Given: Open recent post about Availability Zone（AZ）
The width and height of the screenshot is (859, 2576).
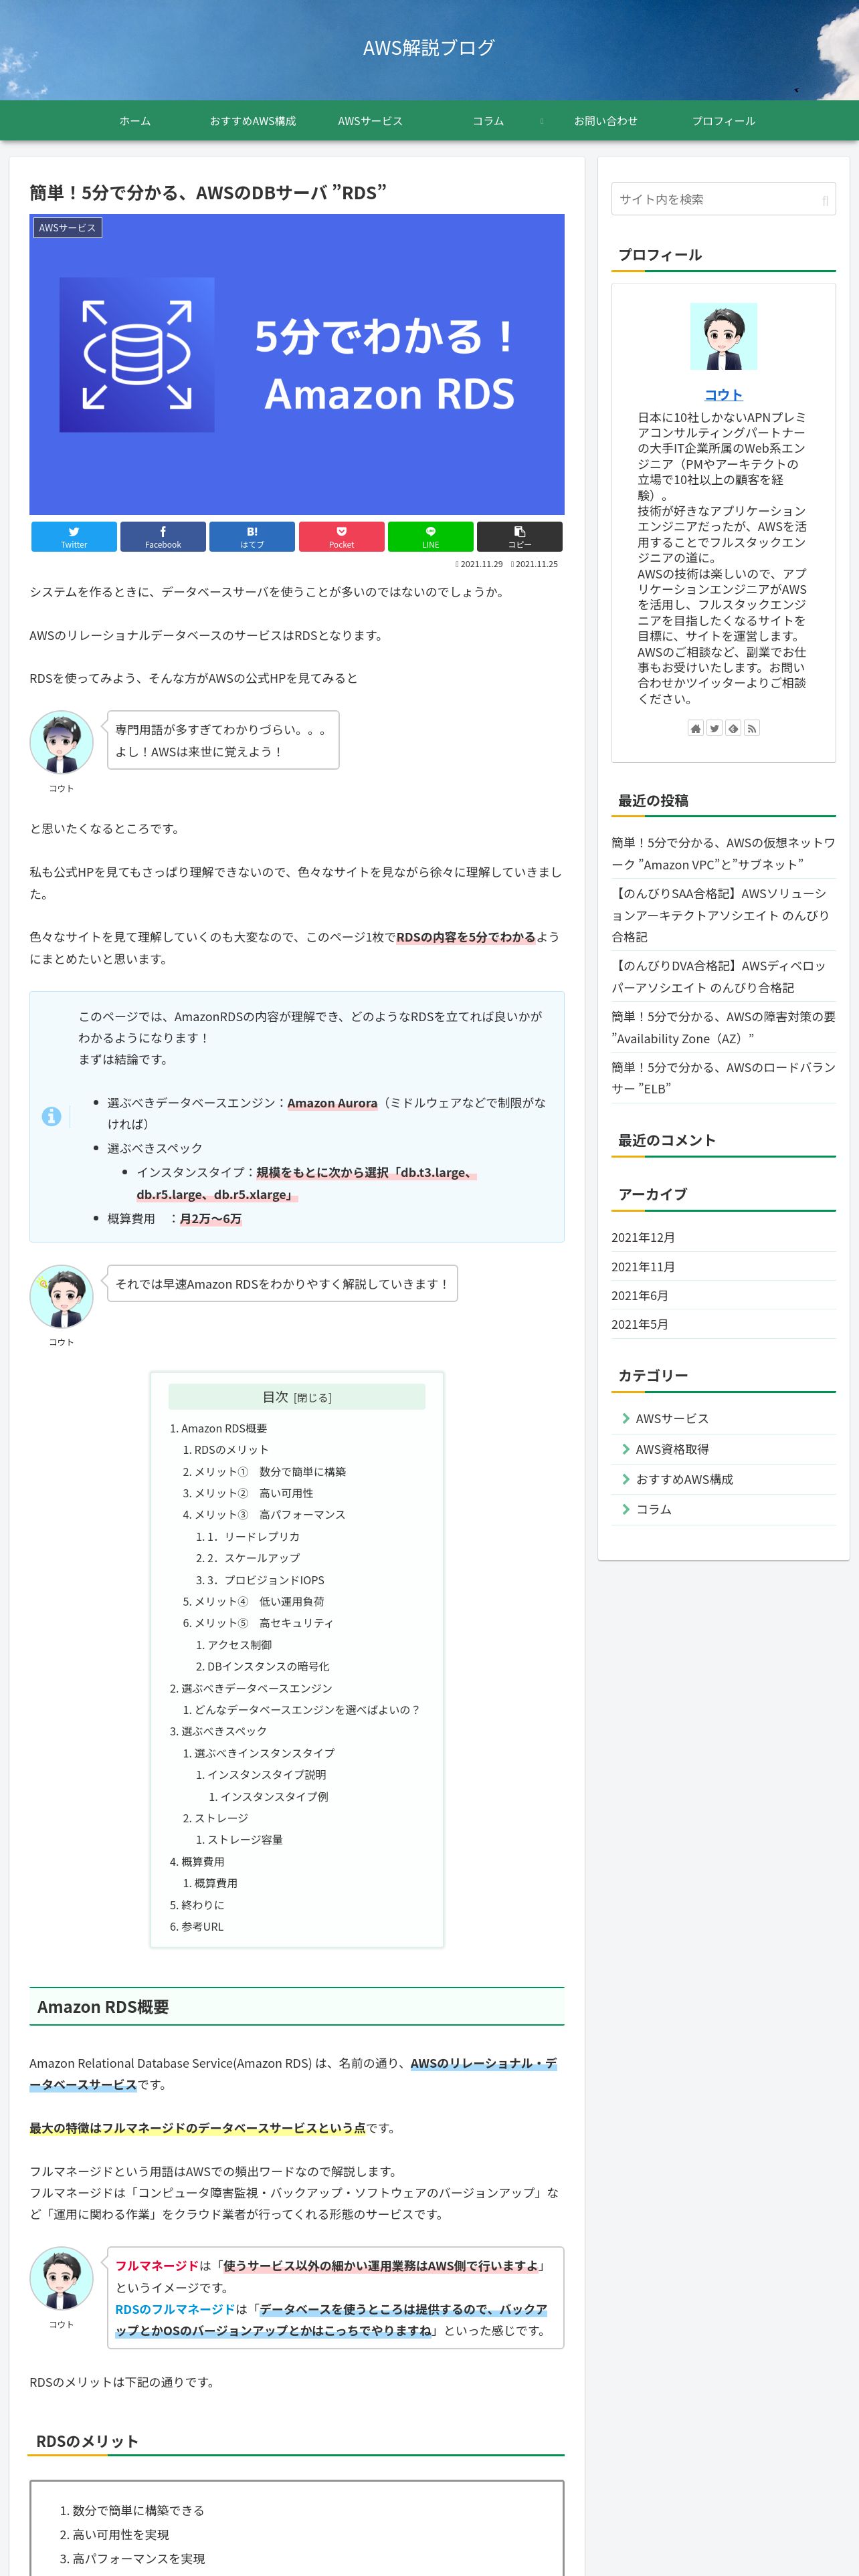Looking at the screenshot, I should (723, 1028).
